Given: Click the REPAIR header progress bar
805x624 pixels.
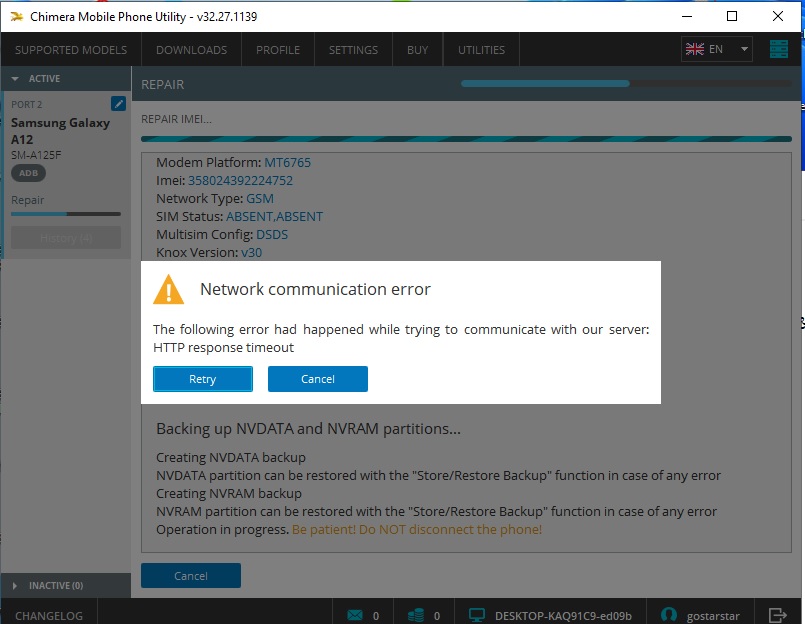Looking at the screenshot, I should pos(626,84).
